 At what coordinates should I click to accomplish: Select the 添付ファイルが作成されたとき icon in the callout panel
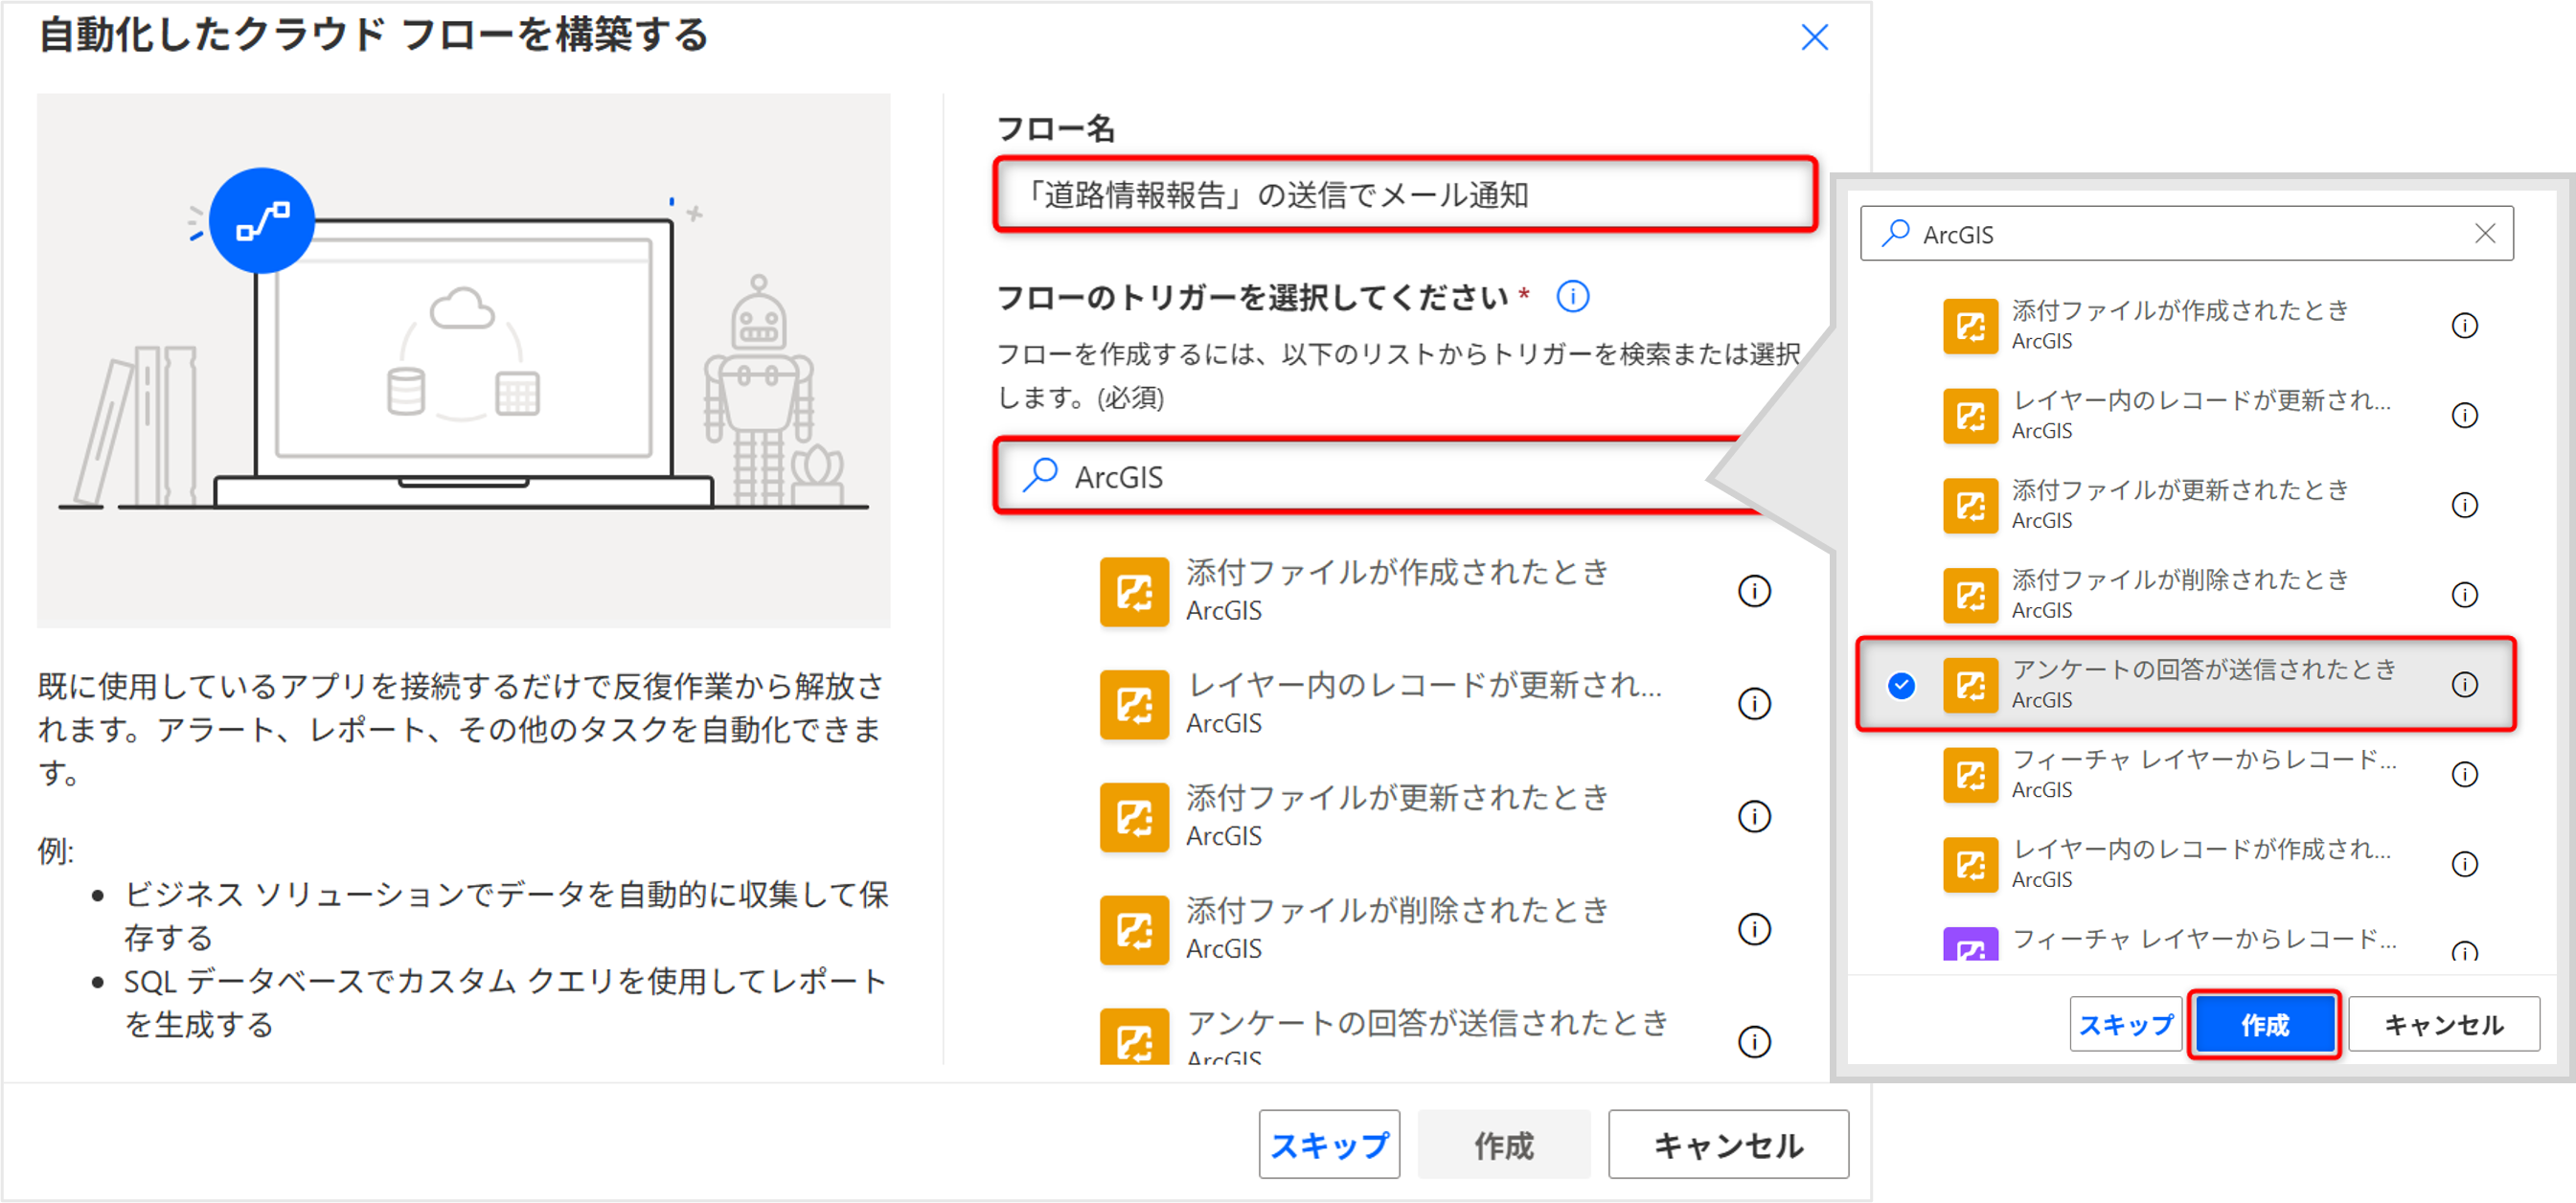click(1970, 326)
